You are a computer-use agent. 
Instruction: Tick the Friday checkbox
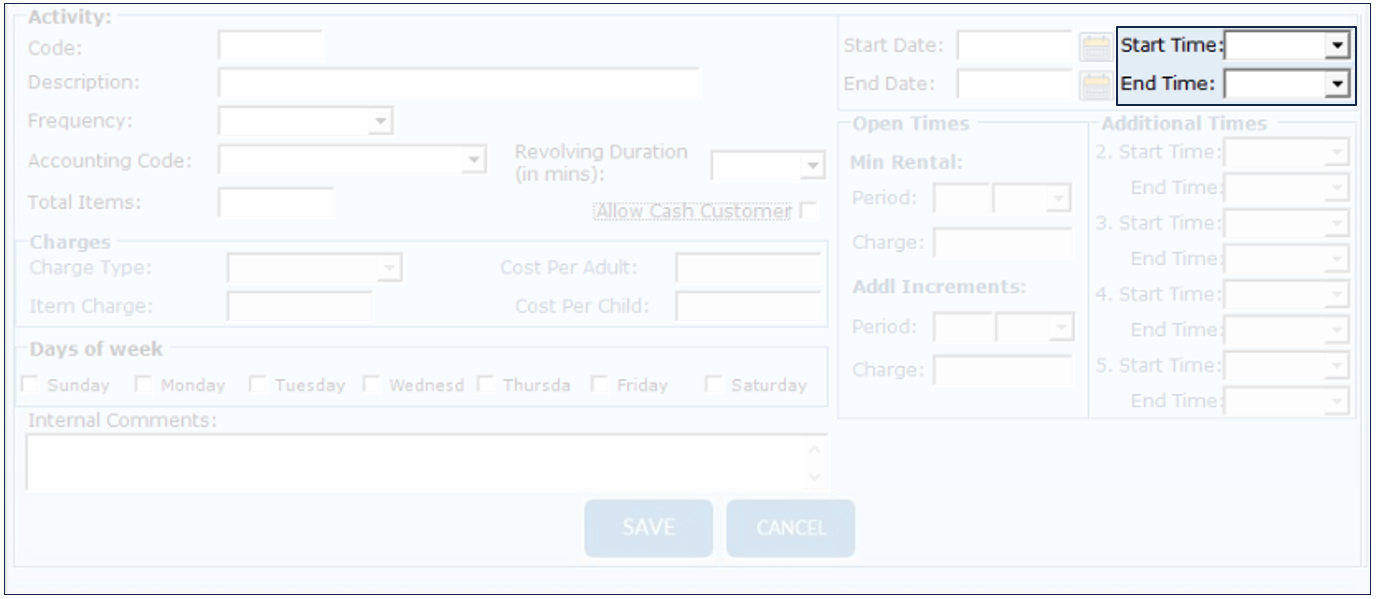click(x=600, y=385)
